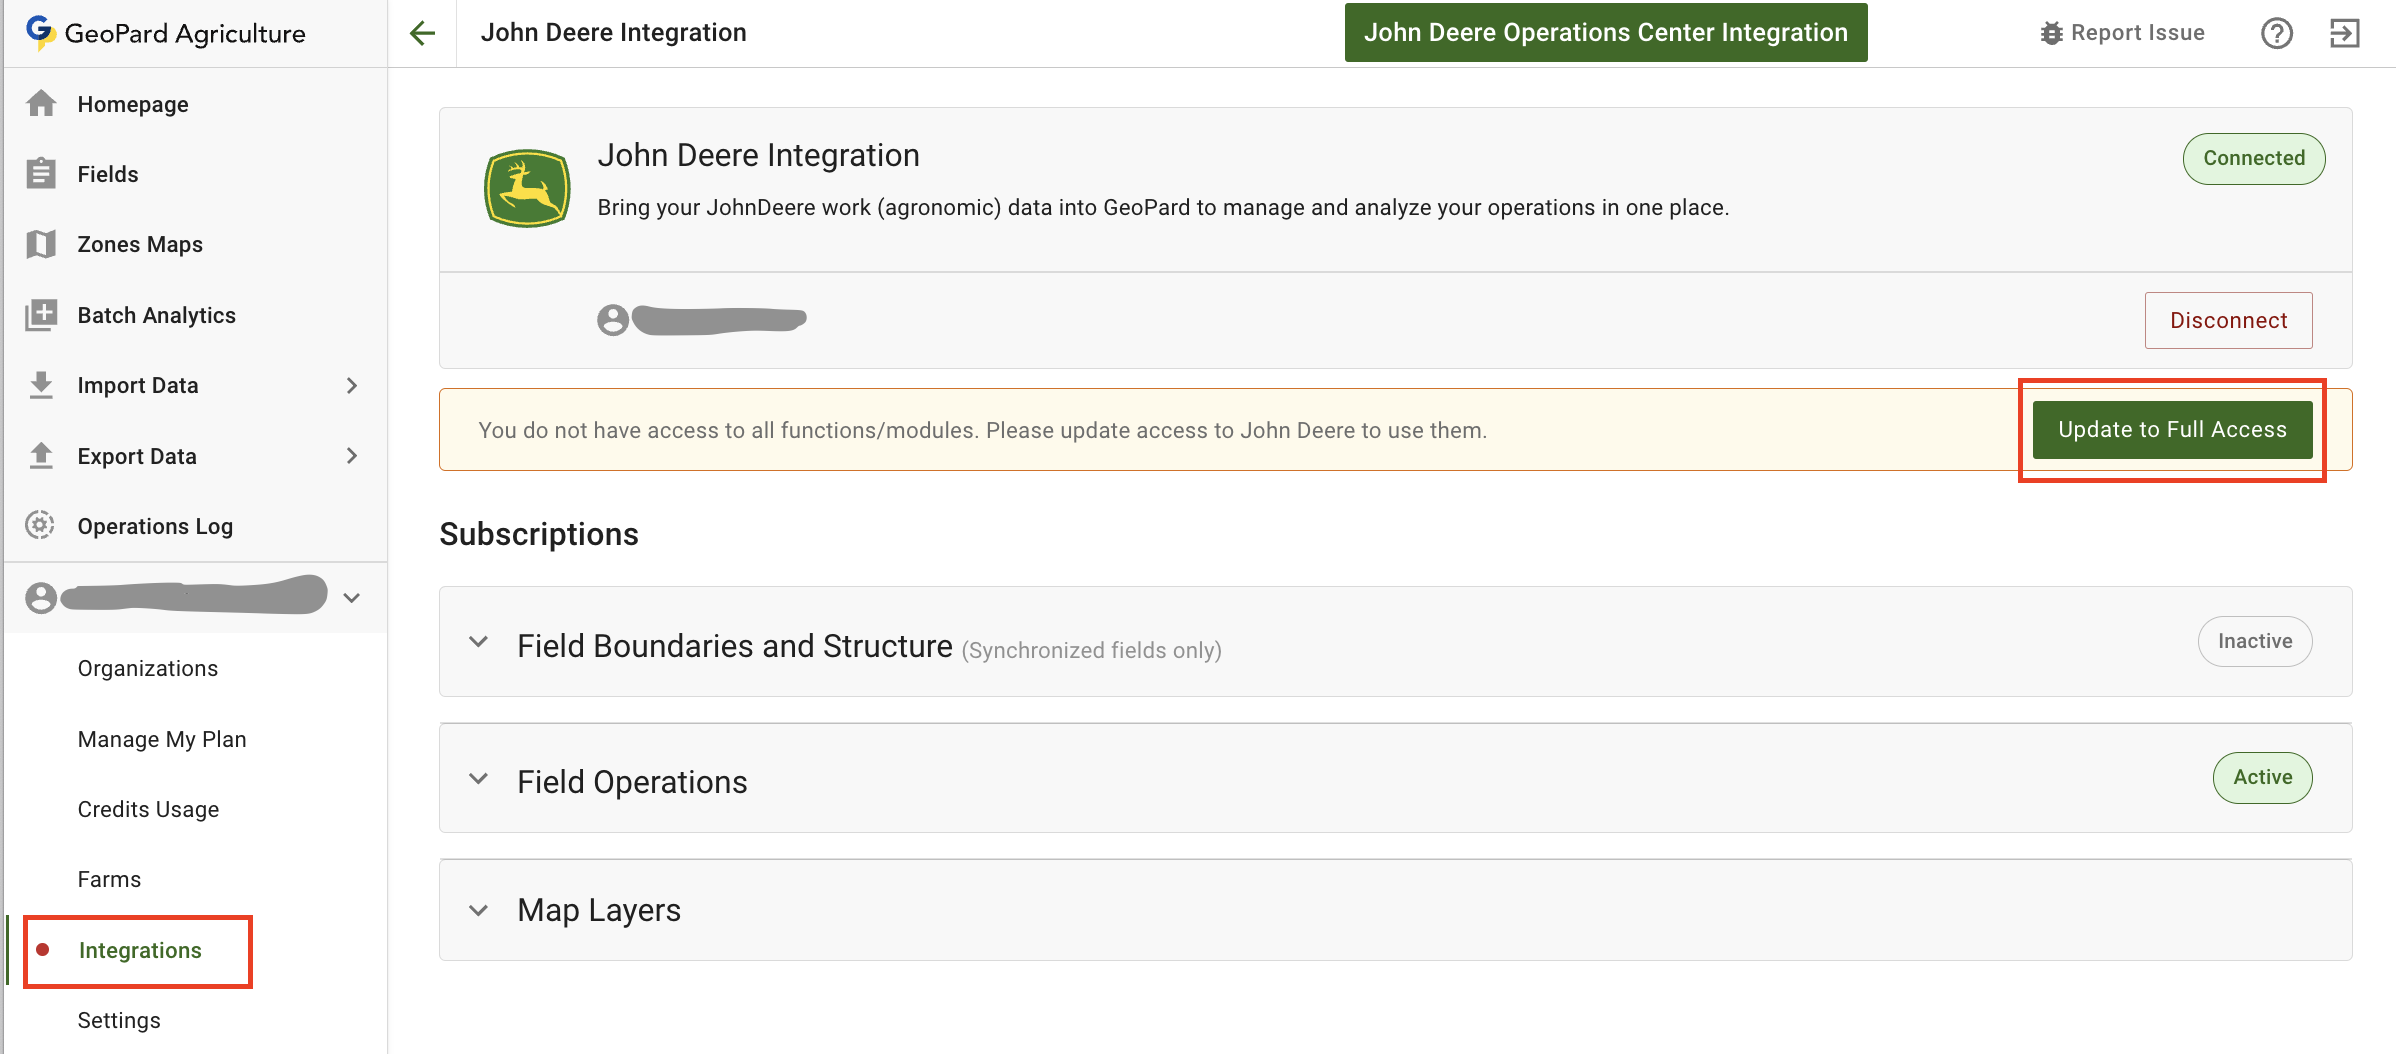Click the Batch Analytics plus icon
This screenshot has width=2396, height=1054.
41,315
